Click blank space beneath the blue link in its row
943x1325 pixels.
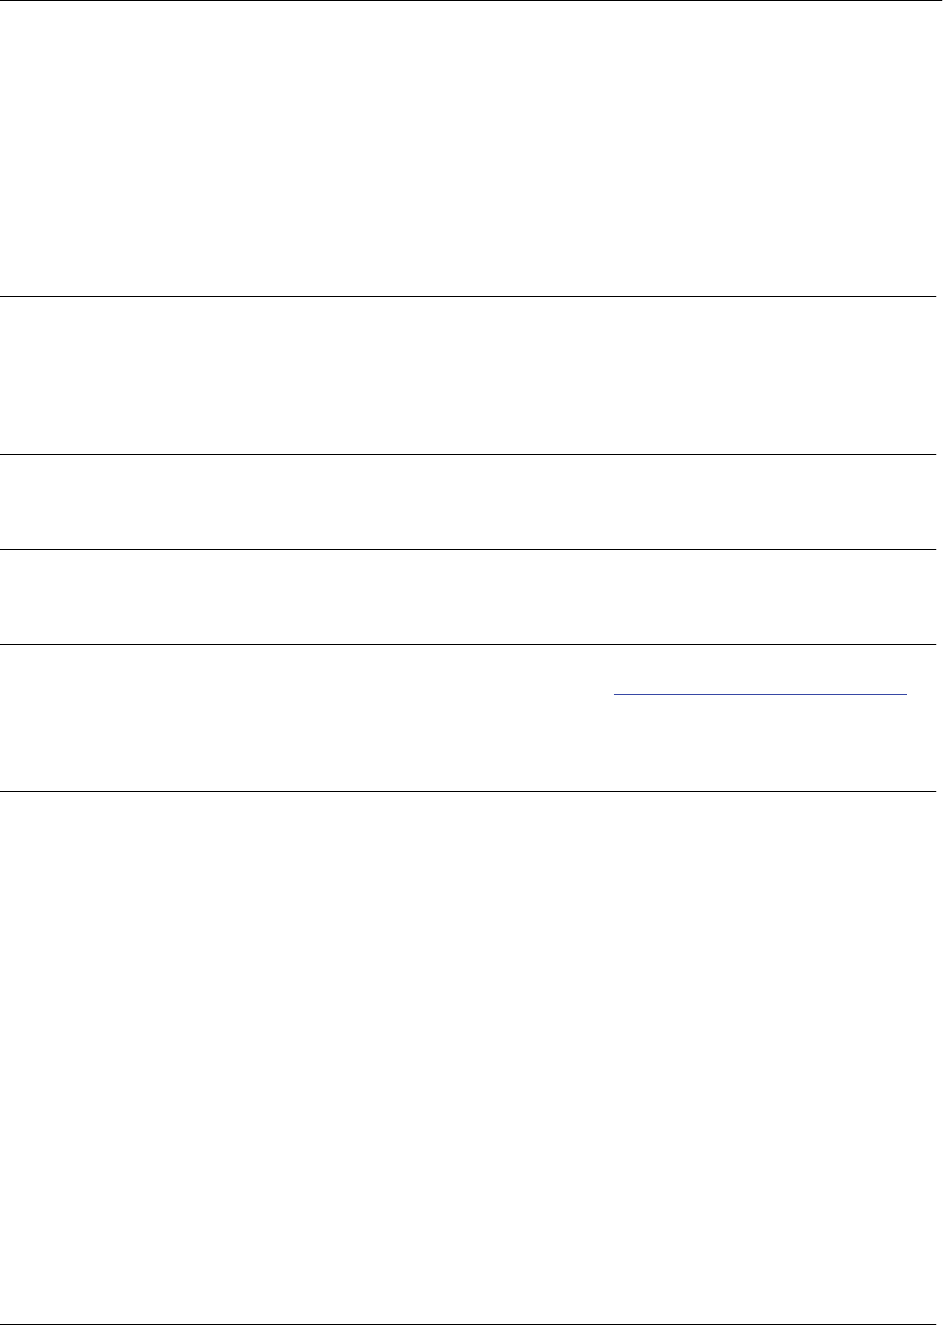click(760, 745)
